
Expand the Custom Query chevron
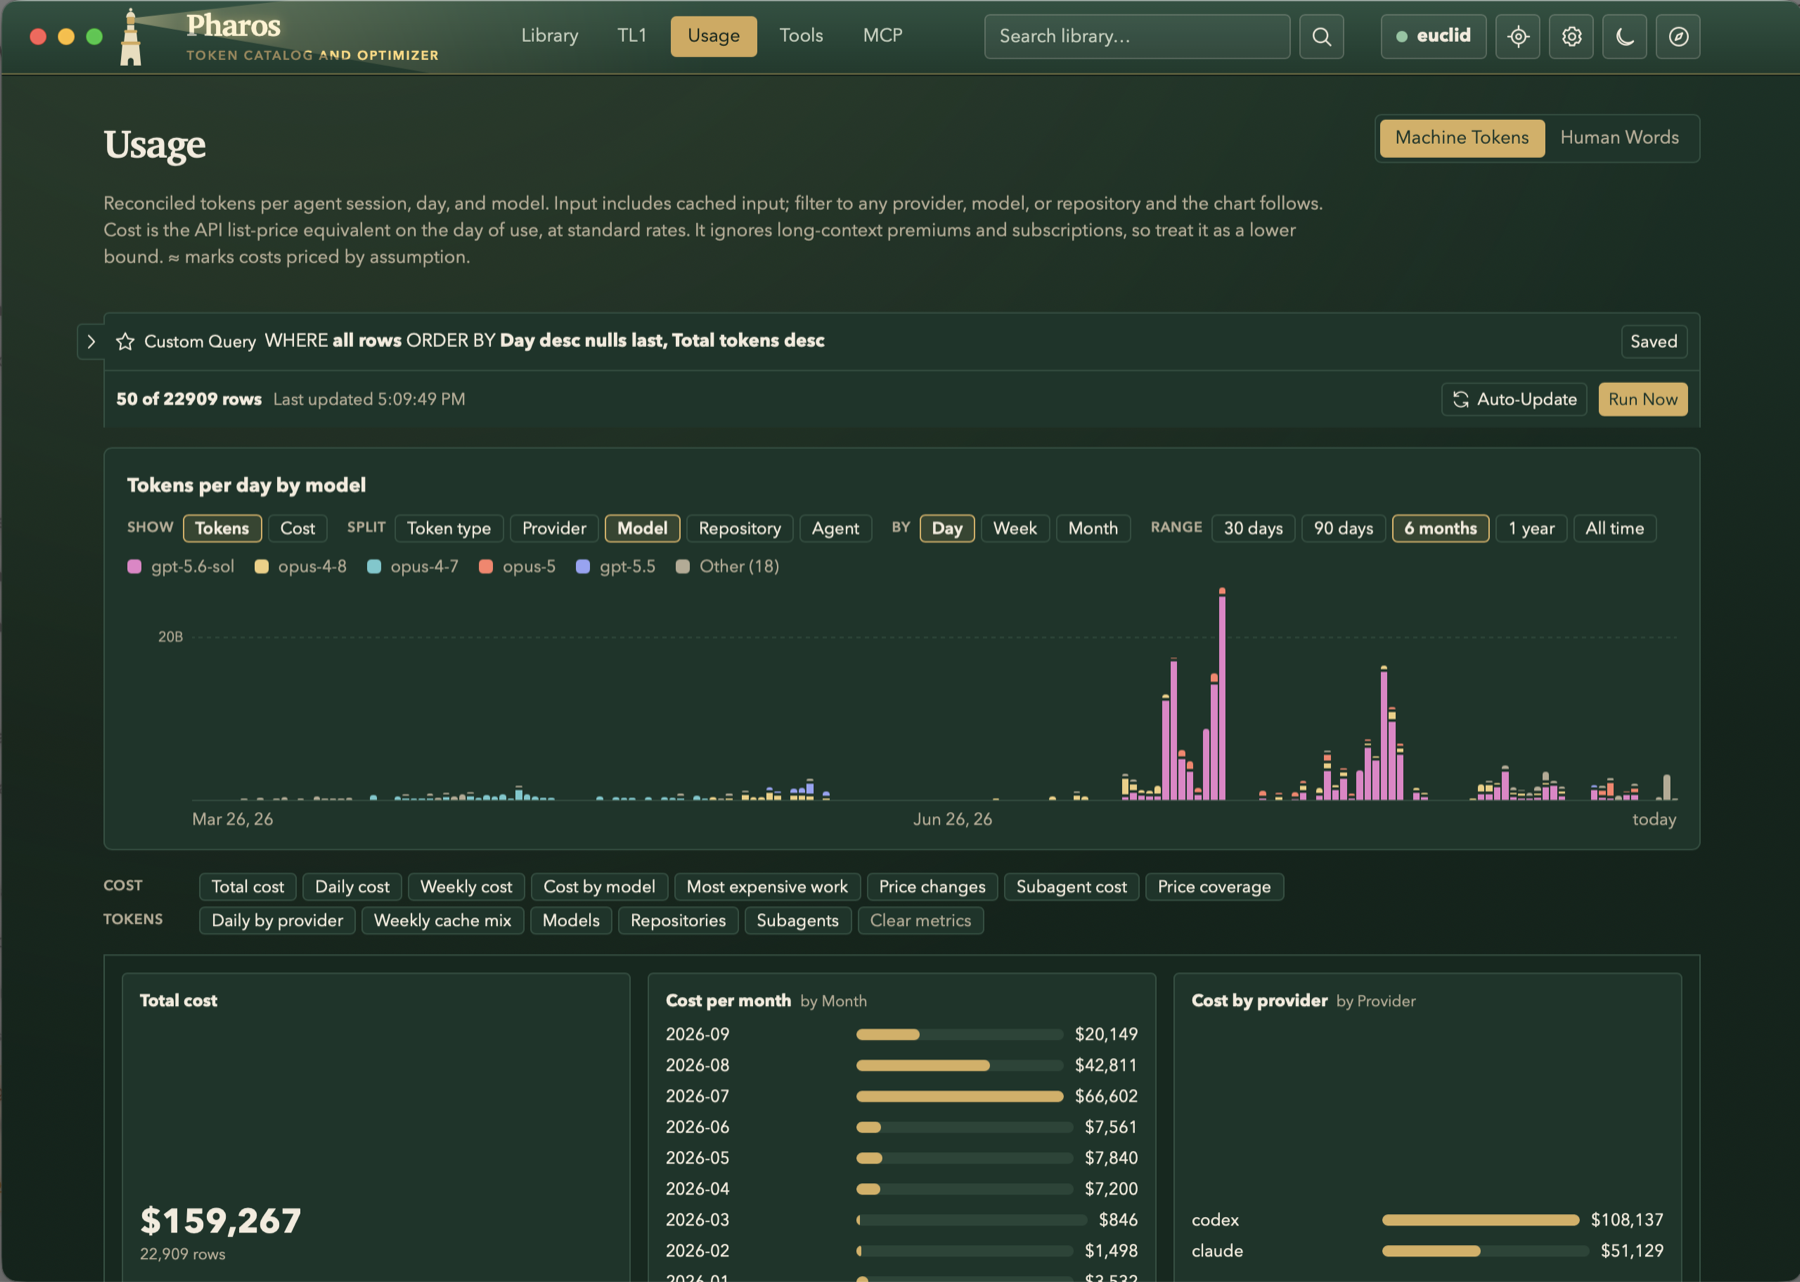pyautogui.click(x=91, y=341)
